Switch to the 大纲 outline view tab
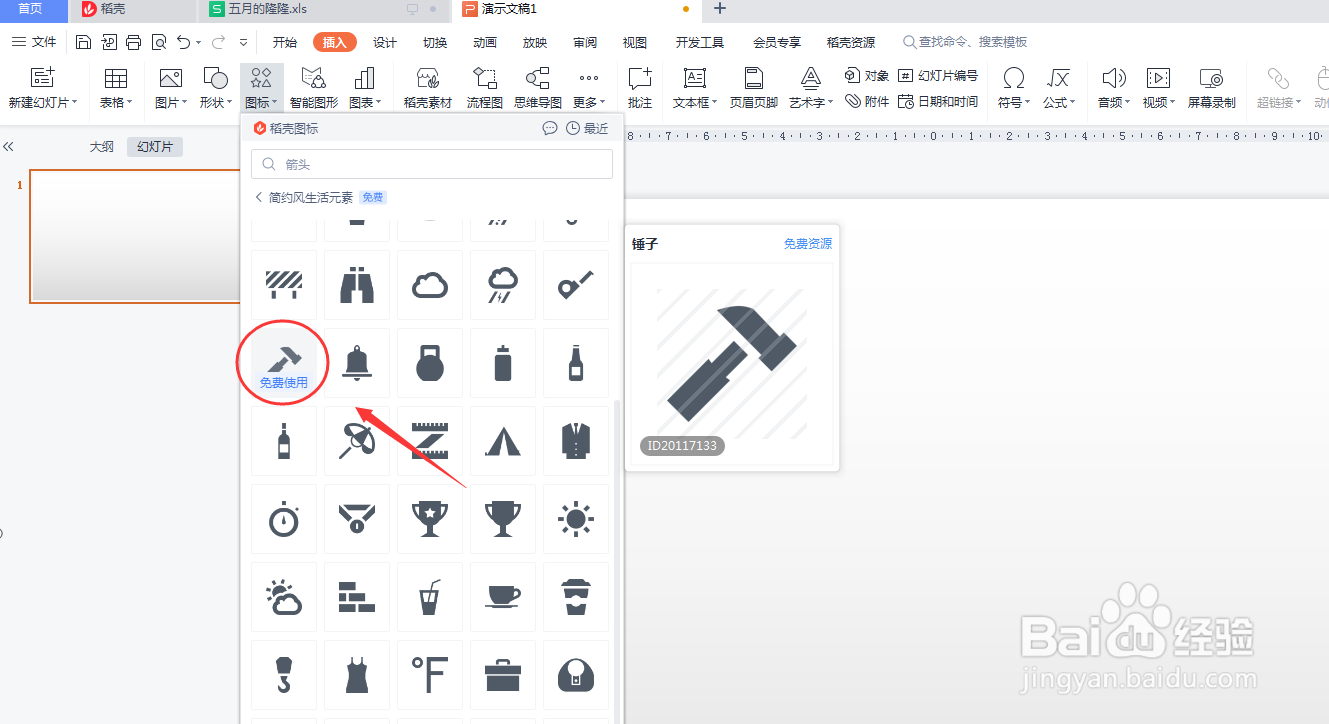 point(102,147)
